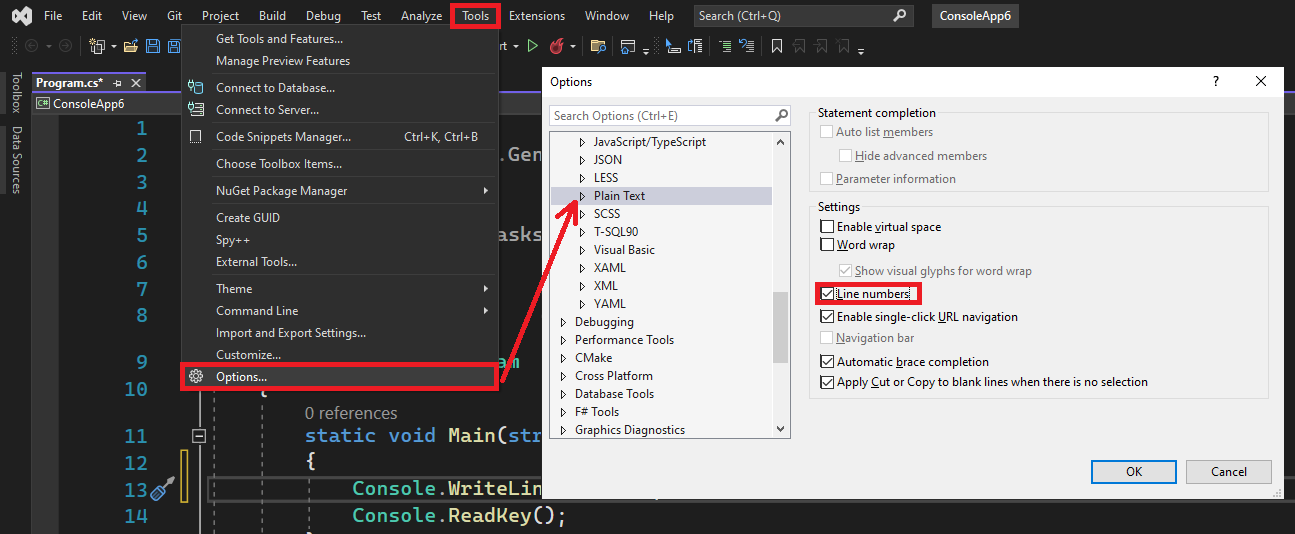Click the Connect to Server icon
Screen dimensions: 1295x534
coord(196,110)
